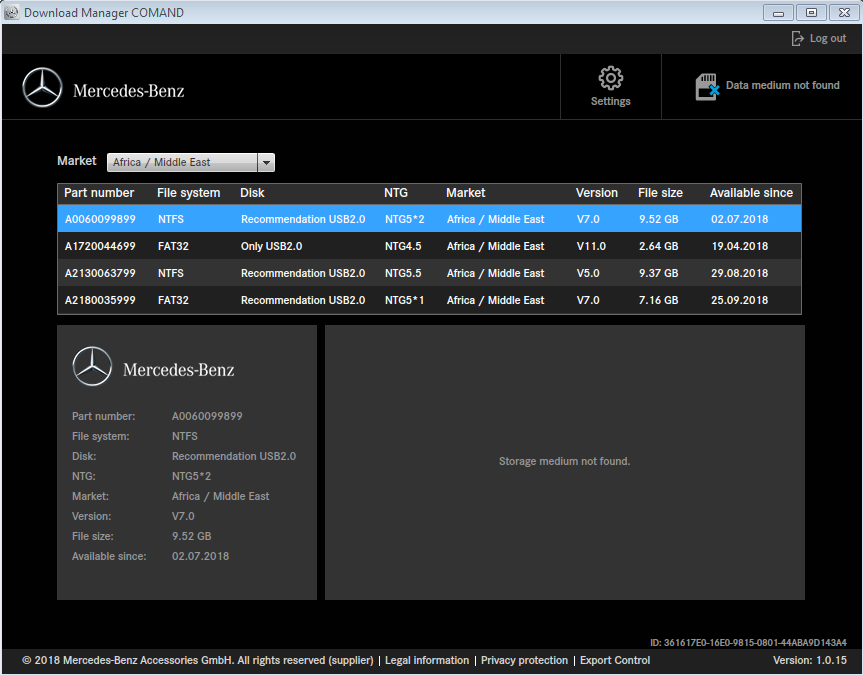This screenshot has height=675, width=863.
Task: Open the Legal information link
Action: tap(427, 660)
